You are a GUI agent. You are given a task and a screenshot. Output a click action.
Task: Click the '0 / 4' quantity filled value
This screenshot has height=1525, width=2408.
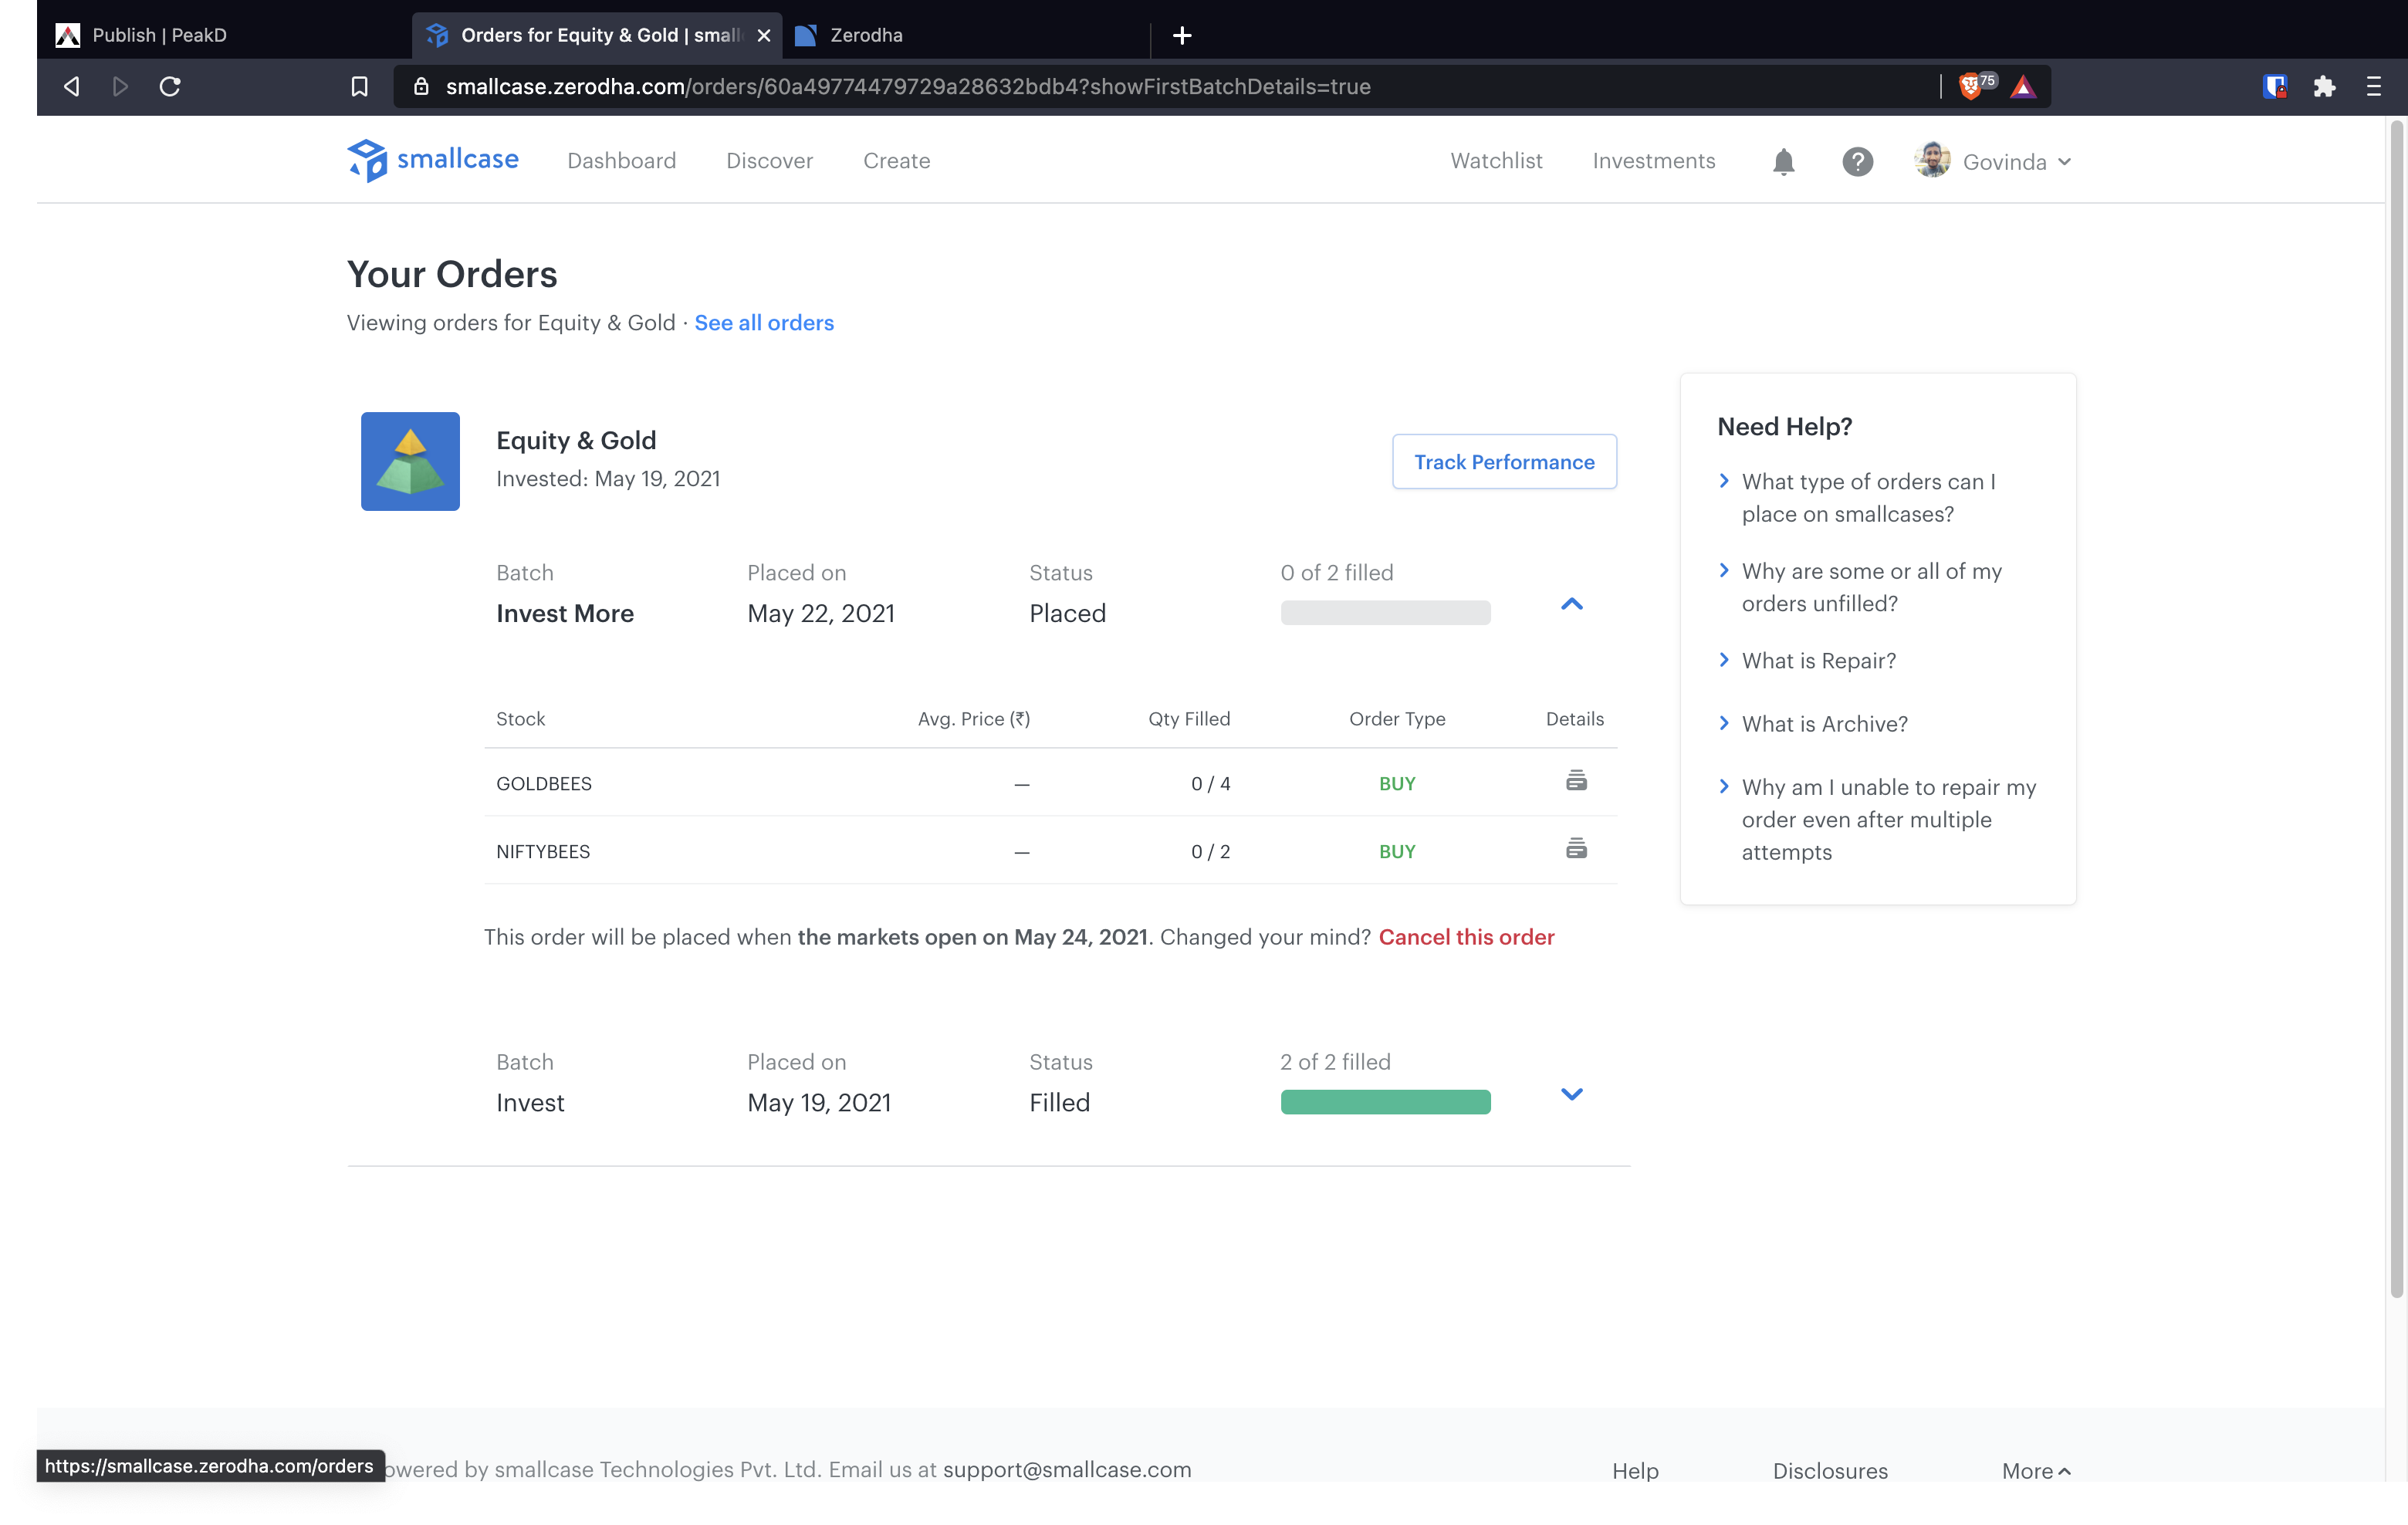1210,784
